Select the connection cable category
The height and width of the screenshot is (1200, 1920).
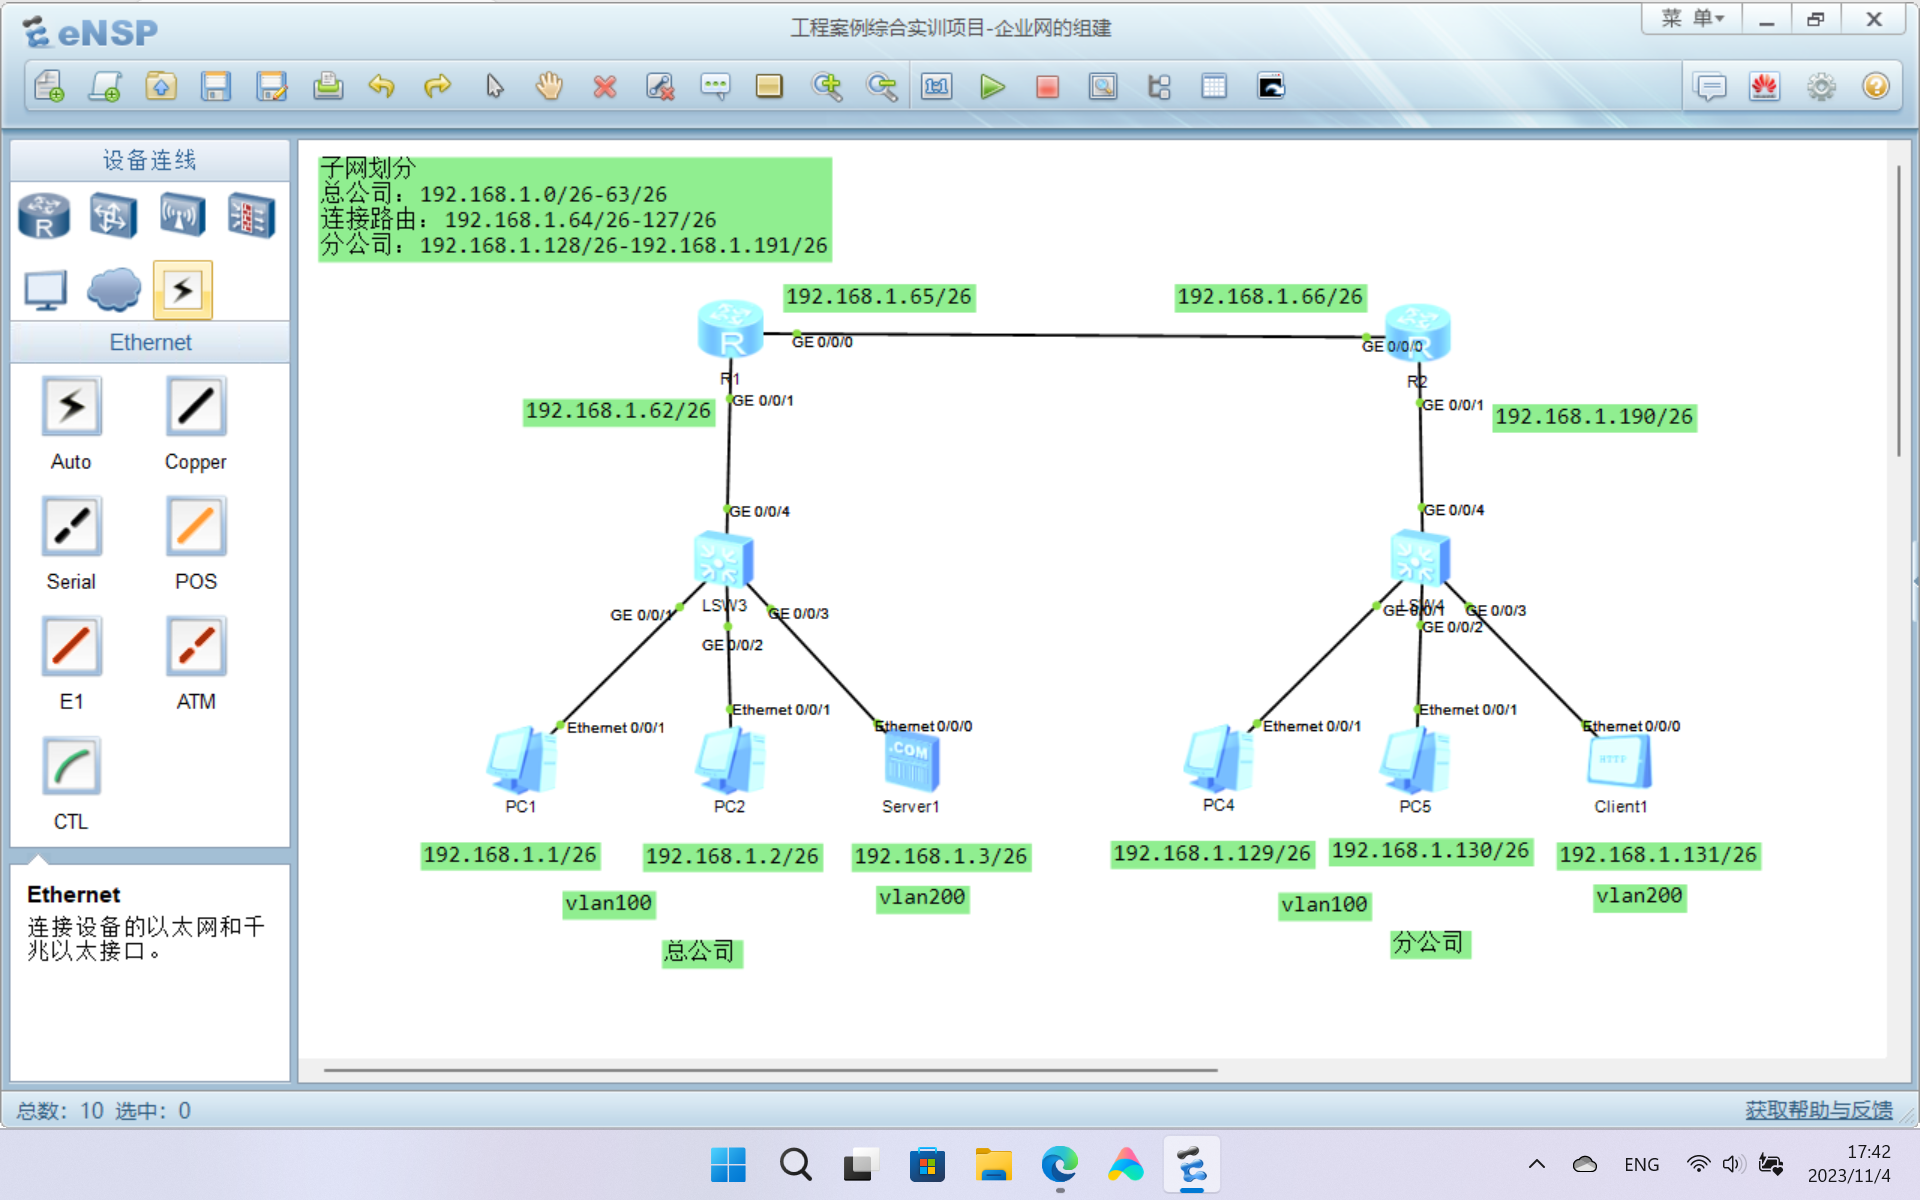(182, 290)
